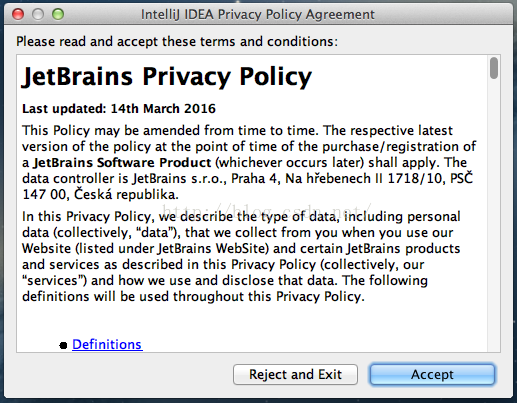The height and width of the screenshot is (403, 517).
Task: Click the Accept button
Action: coord(432,374)
